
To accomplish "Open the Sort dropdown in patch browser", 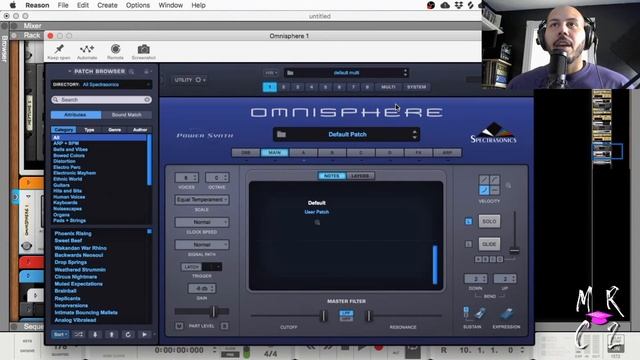I will (60, 334).
